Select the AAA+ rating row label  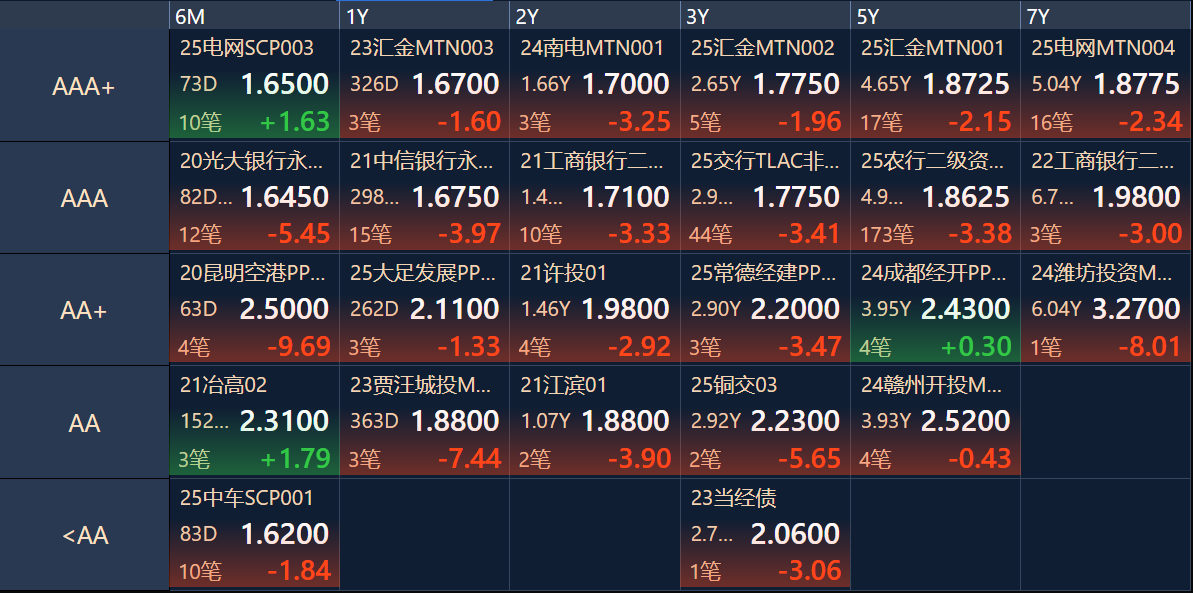pos(84,85)
